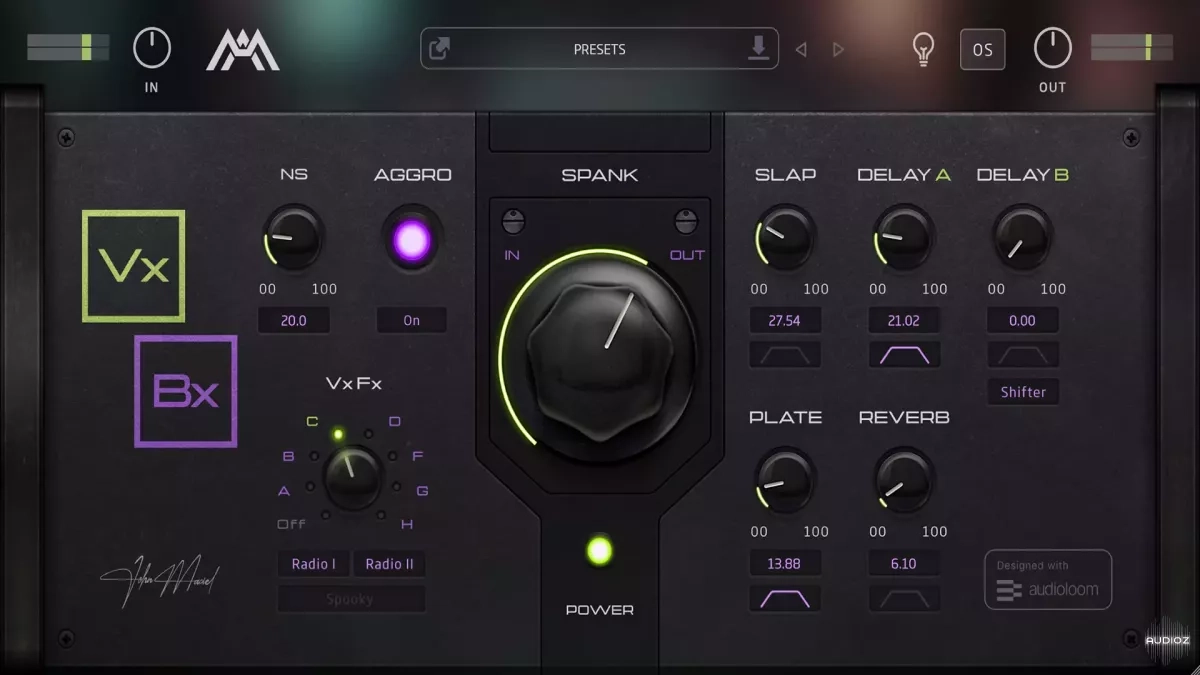
Task: Click the mountain logo icon
Action: (x=243, y=49)
